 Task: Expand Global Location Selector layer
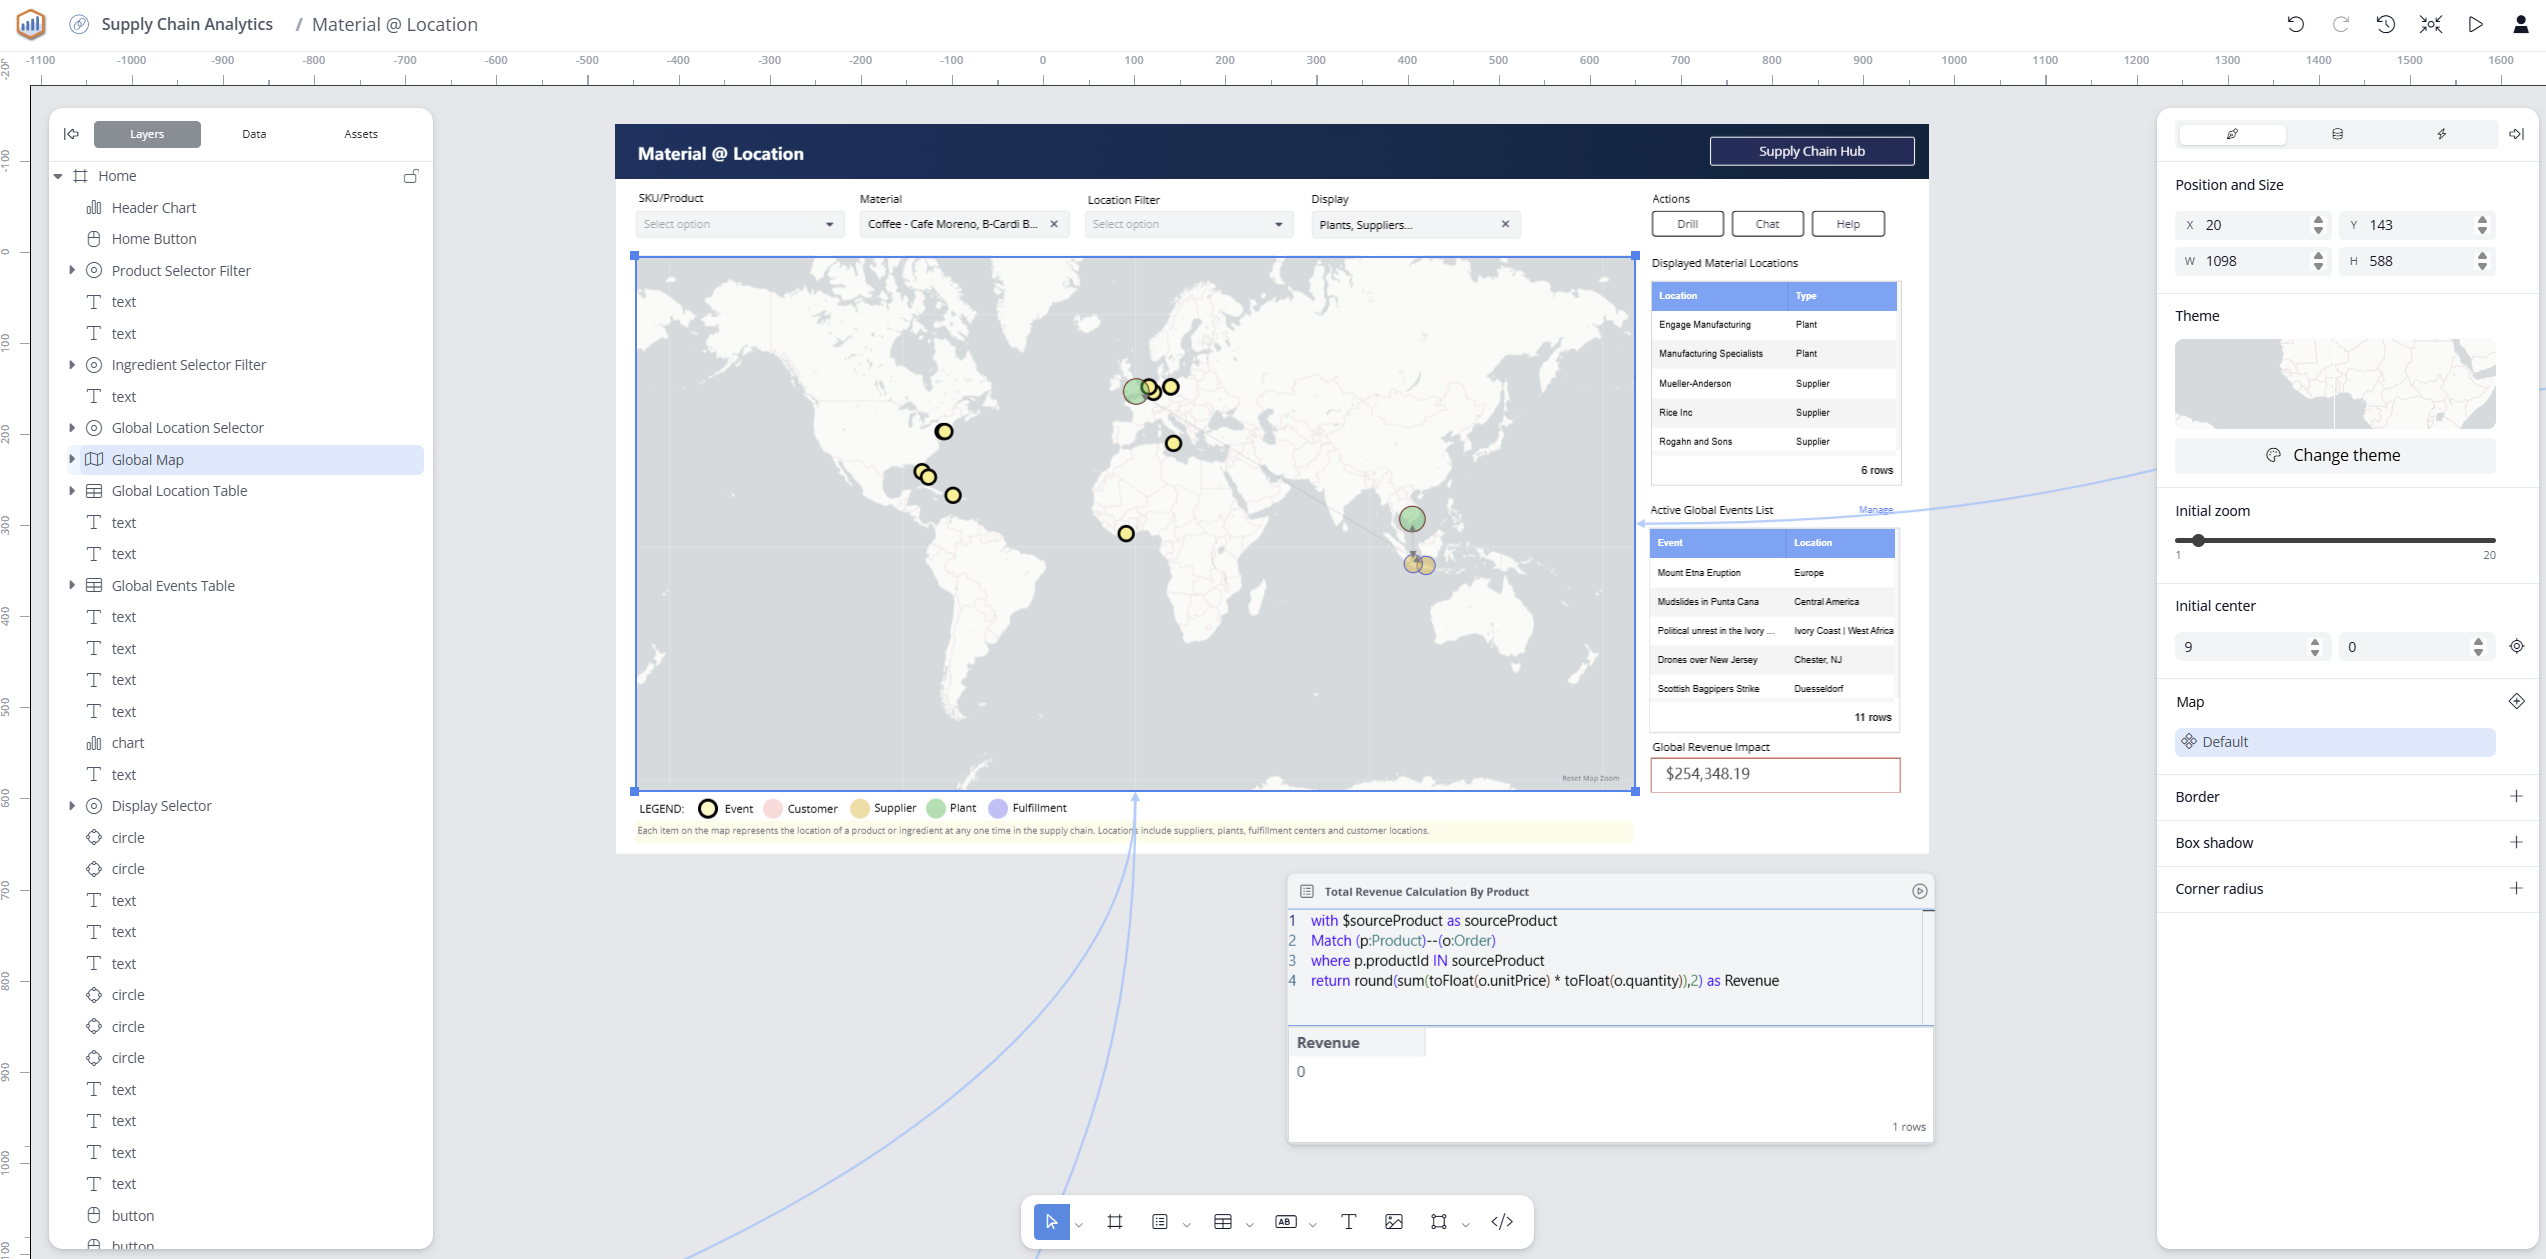point(72,428)
